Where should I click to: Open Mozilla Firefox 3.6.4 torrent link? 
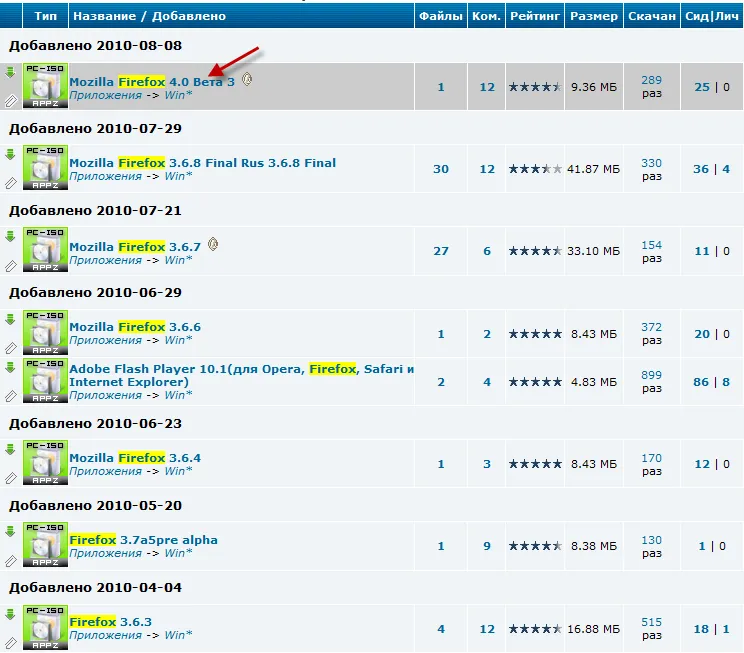click(x=135, y=458)
